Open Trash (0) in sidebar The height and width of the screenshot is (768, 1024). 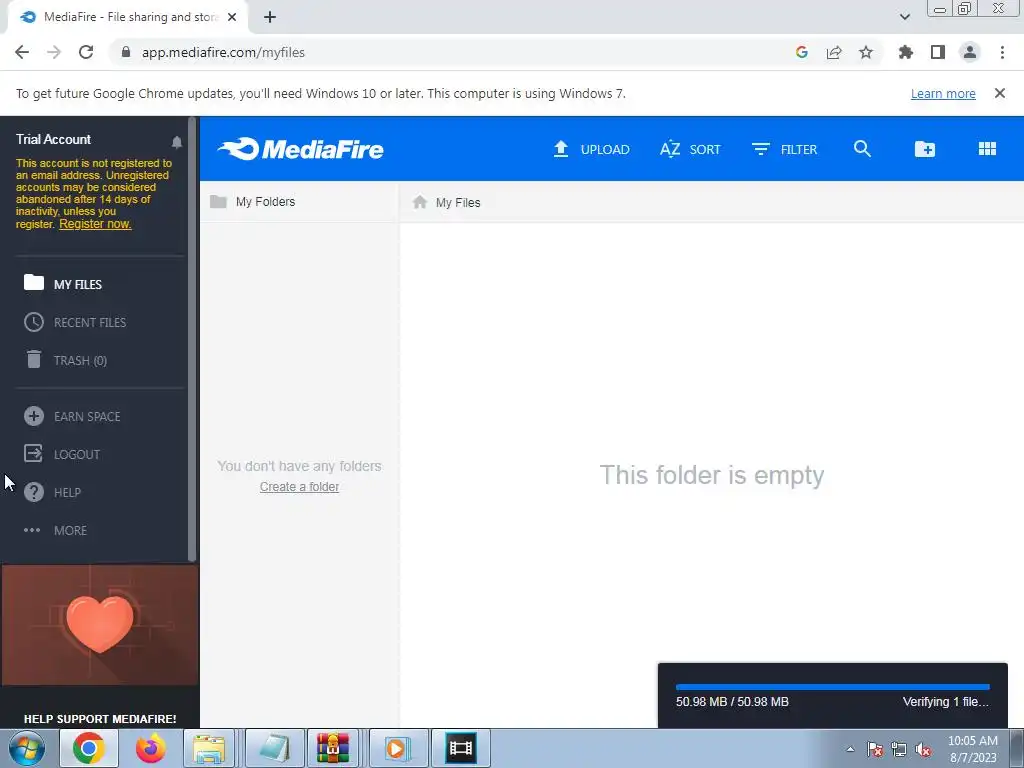tap(65, 360)
